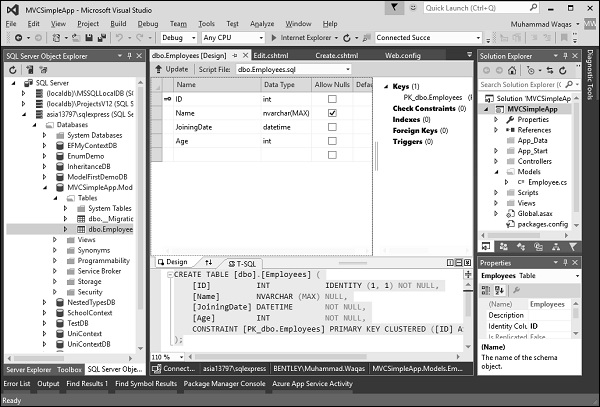Toggle Allow Nulls checkbox for Name column

331,114
